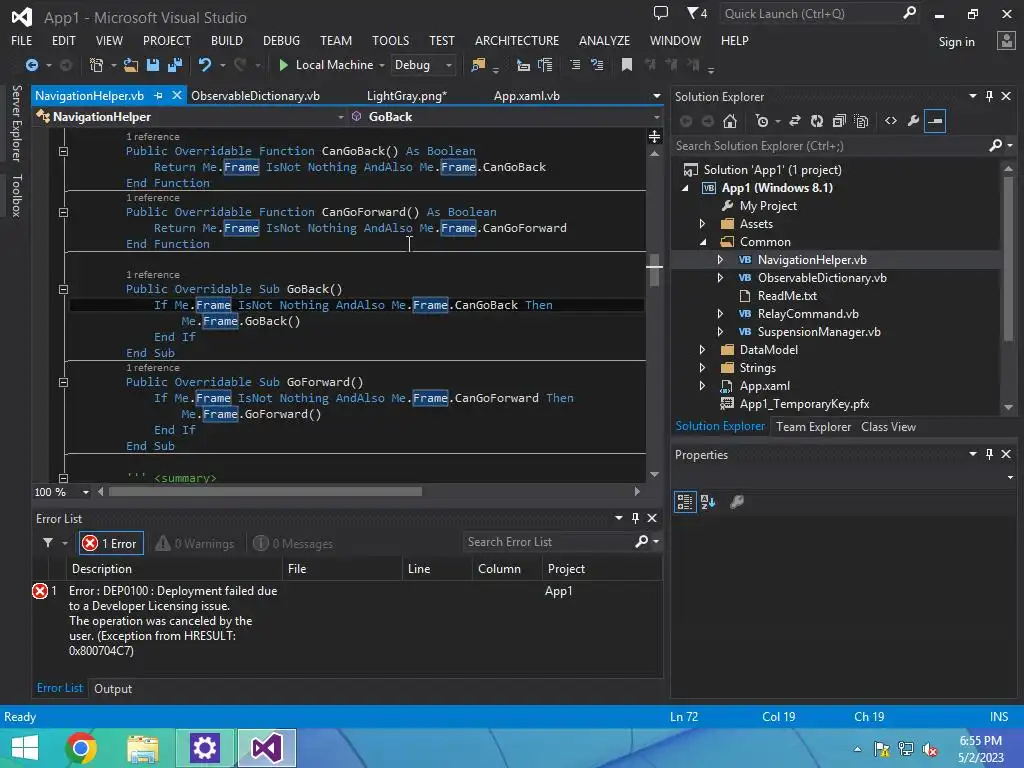This screenshot has width=1024, height=768.
Task: Open the Server Explorer side panel
Action: [17, 123]
